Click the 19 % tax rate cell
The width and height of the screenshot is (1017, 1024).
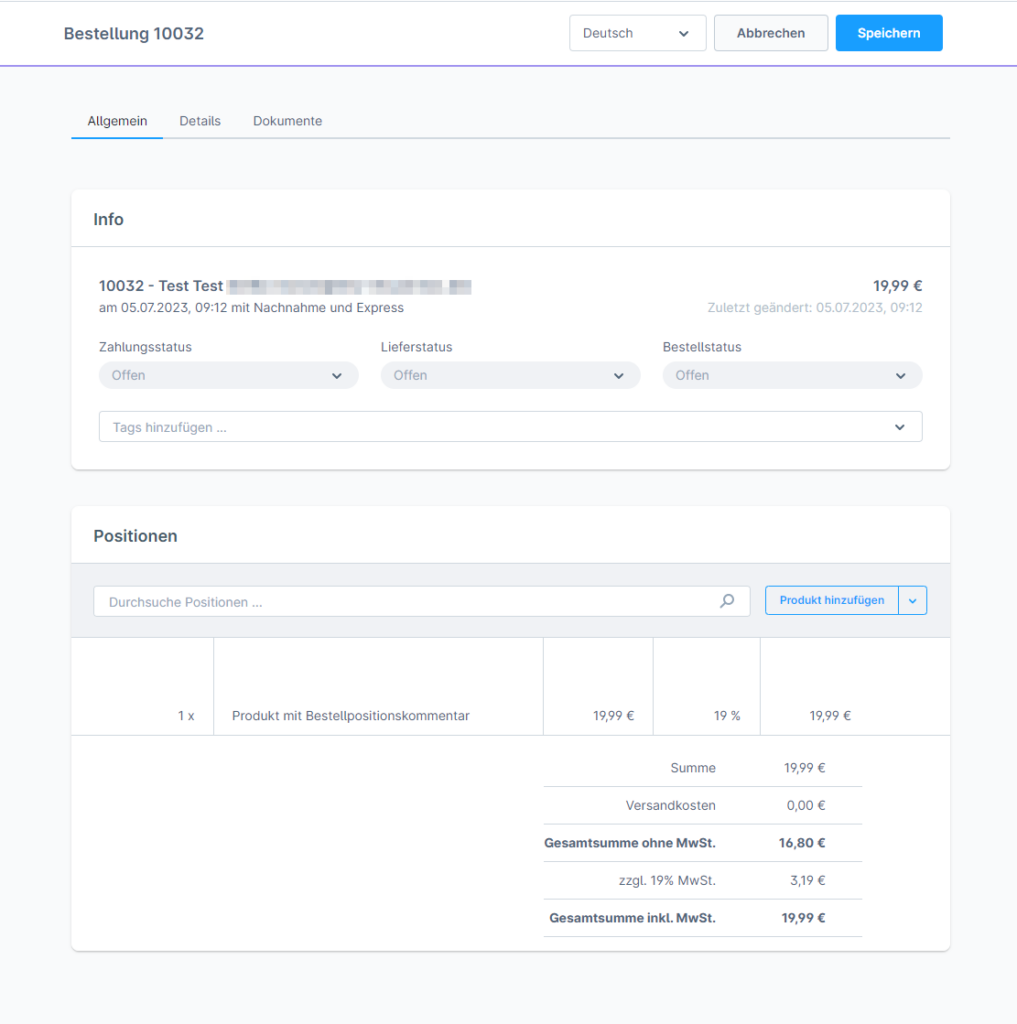click(727, 716)
